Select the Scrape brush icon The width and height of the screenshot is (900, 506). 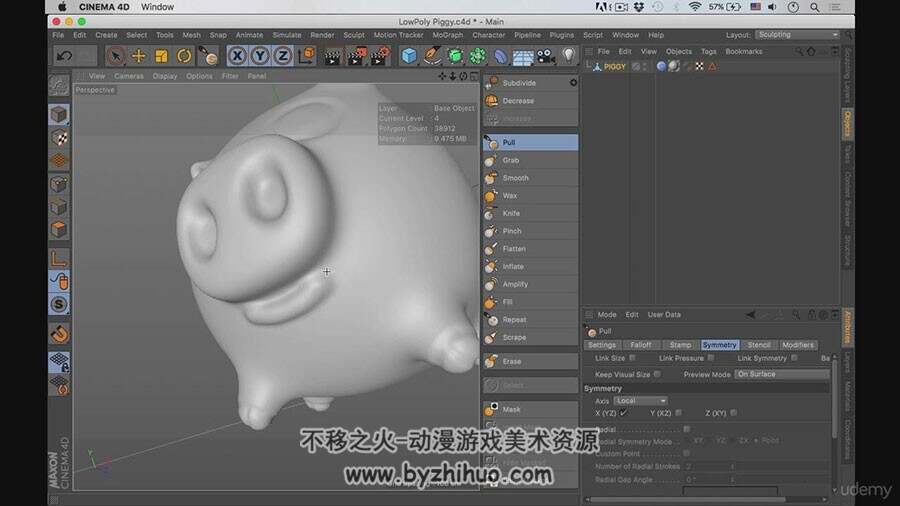click(x=491, y=337)
